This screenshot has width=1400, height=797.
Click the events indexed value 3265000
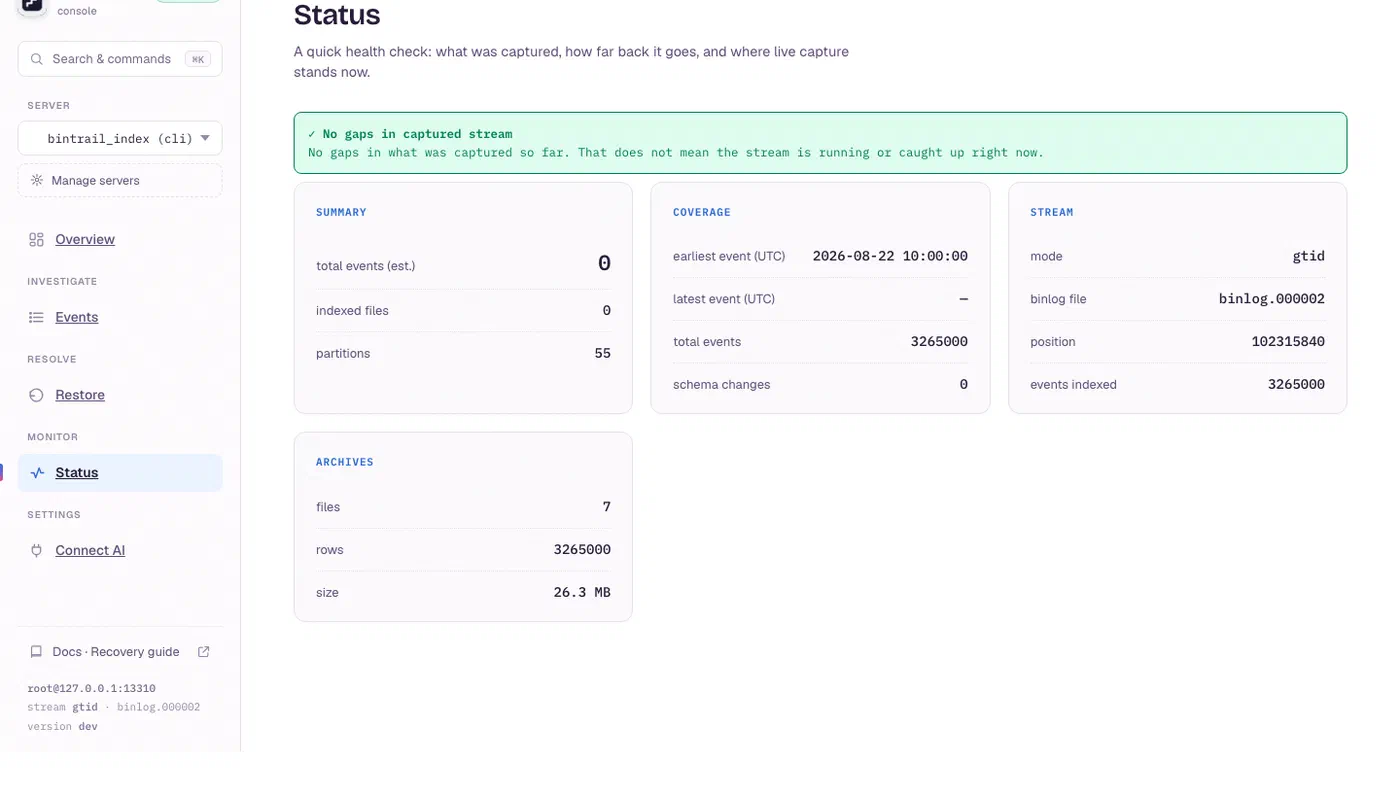(x=1296, y=385)
